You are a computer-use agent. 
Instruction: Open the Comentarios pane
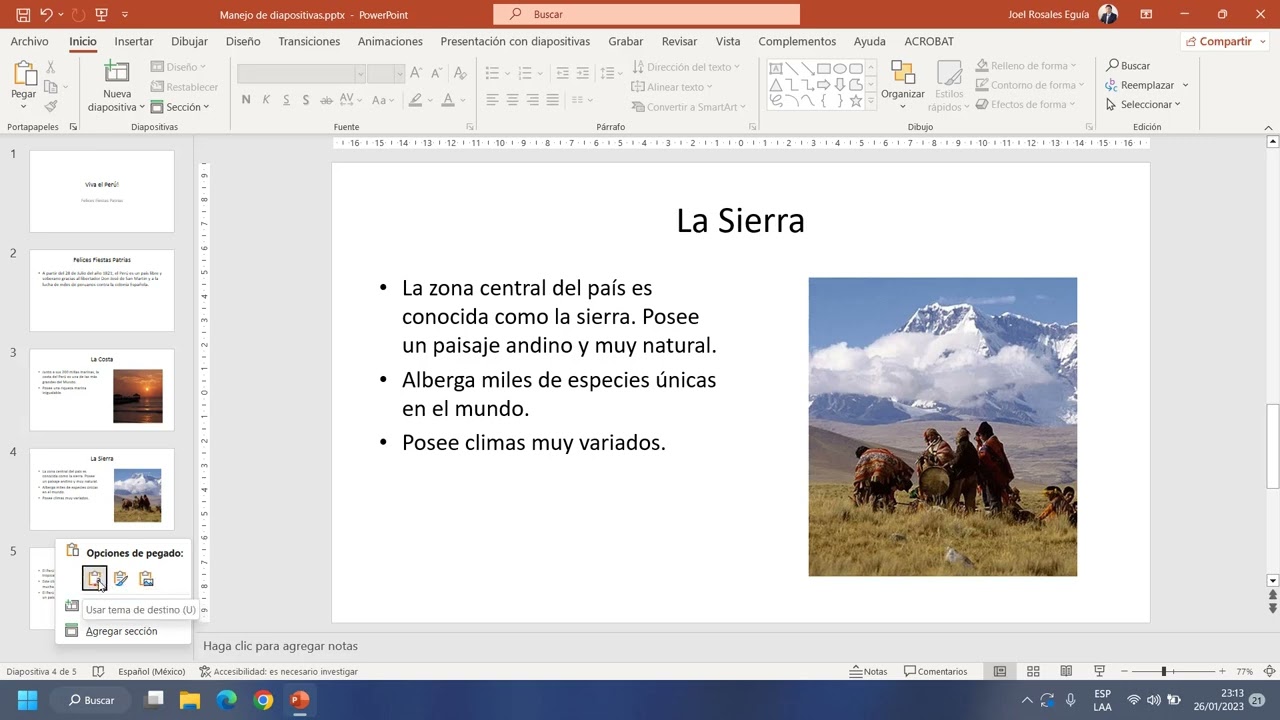(x=936, y=671)
